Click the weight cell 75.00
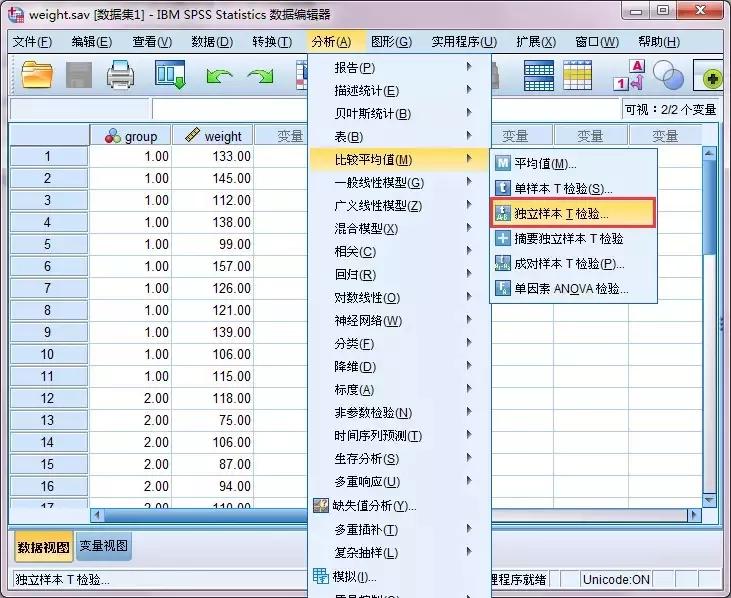This screenshot has height=598, width=731. coord(213,420)
